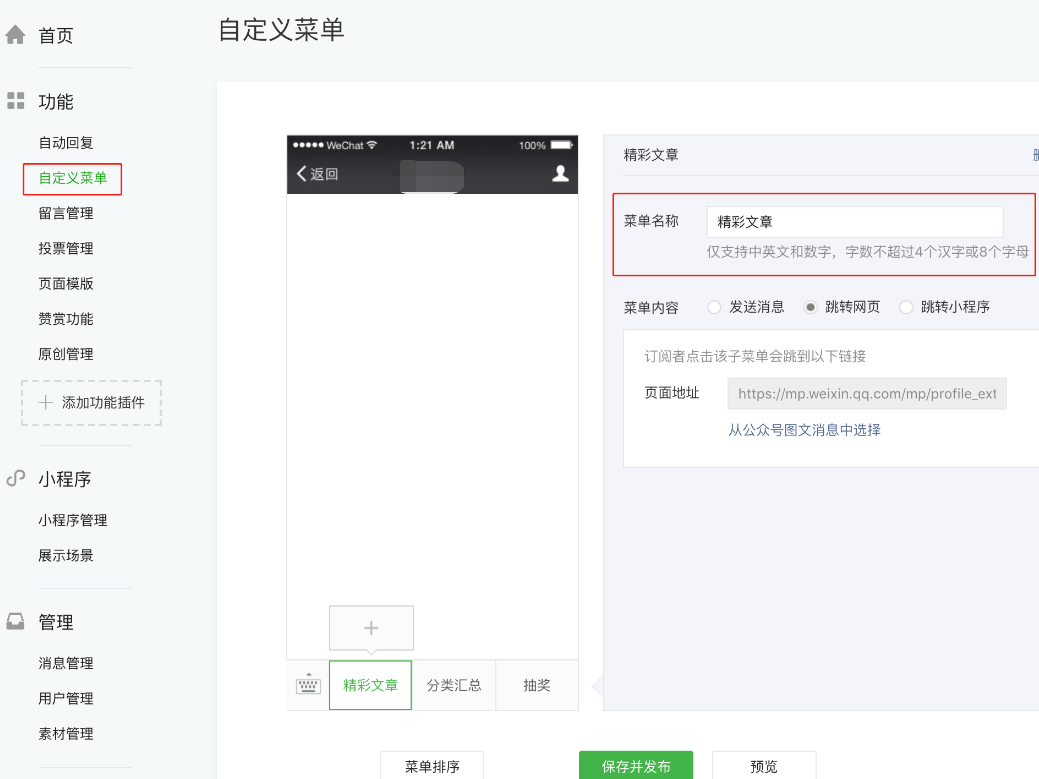Viewport: 1039px width, 779px height.
Task: Select the 跳转小程序 radio option
Action: (x=906, y=307)
